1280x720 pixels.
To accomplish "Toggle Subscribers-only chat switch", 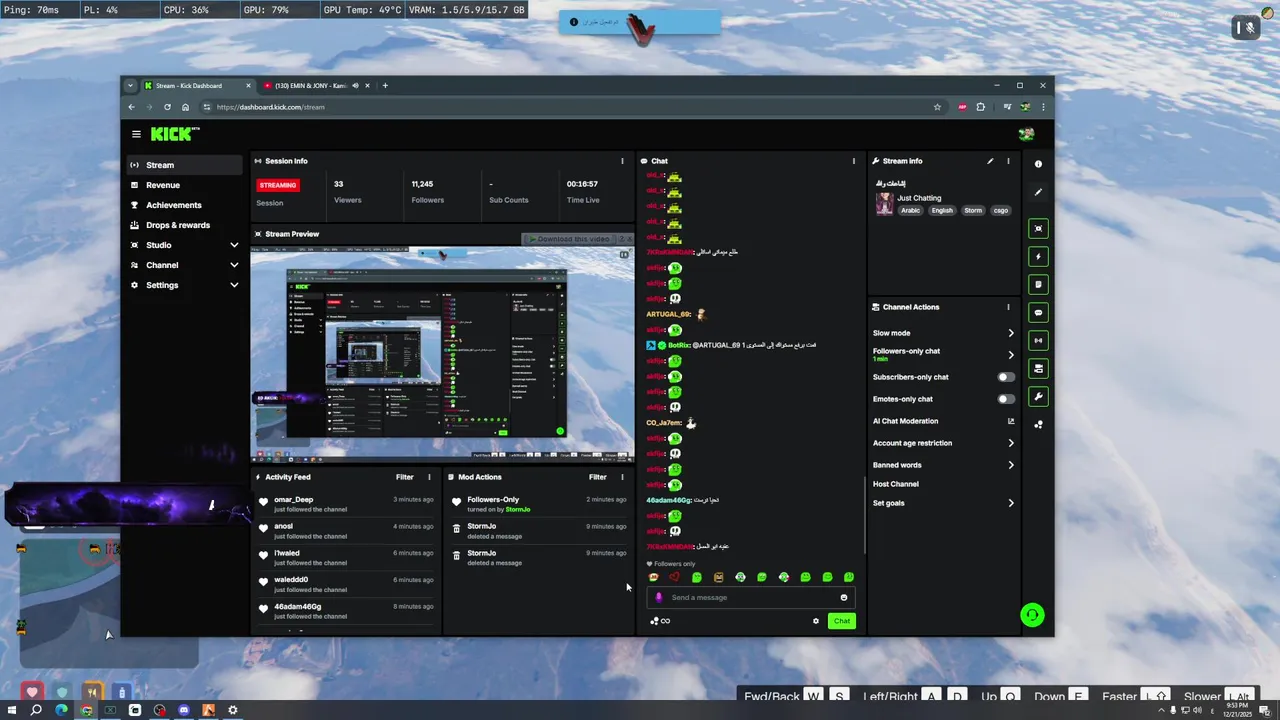I will [1006, 377].
